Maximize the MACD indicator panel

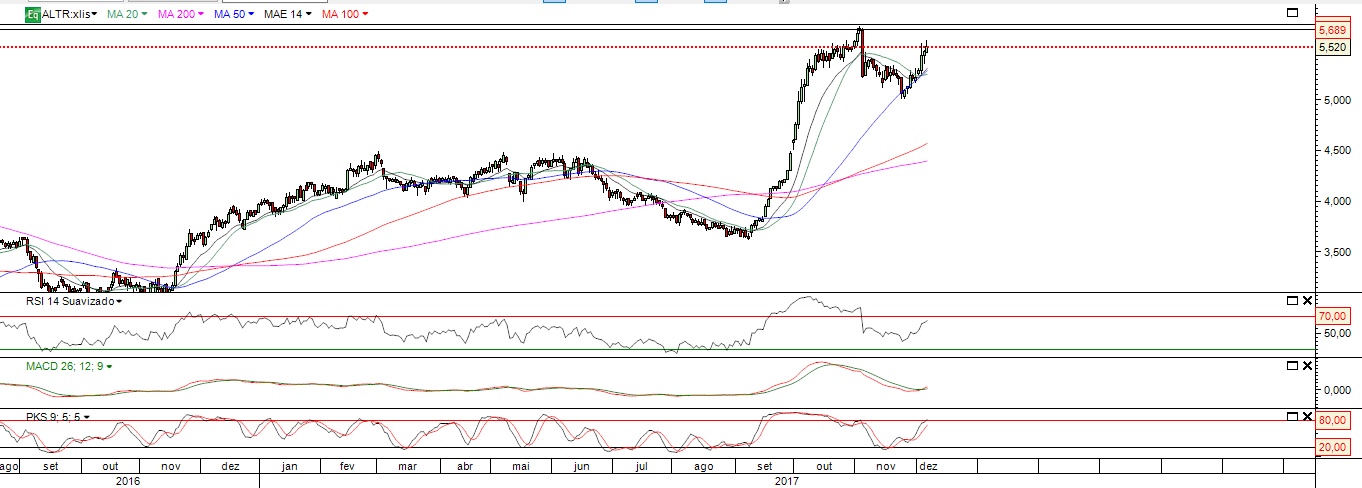tap(1291, 366)
